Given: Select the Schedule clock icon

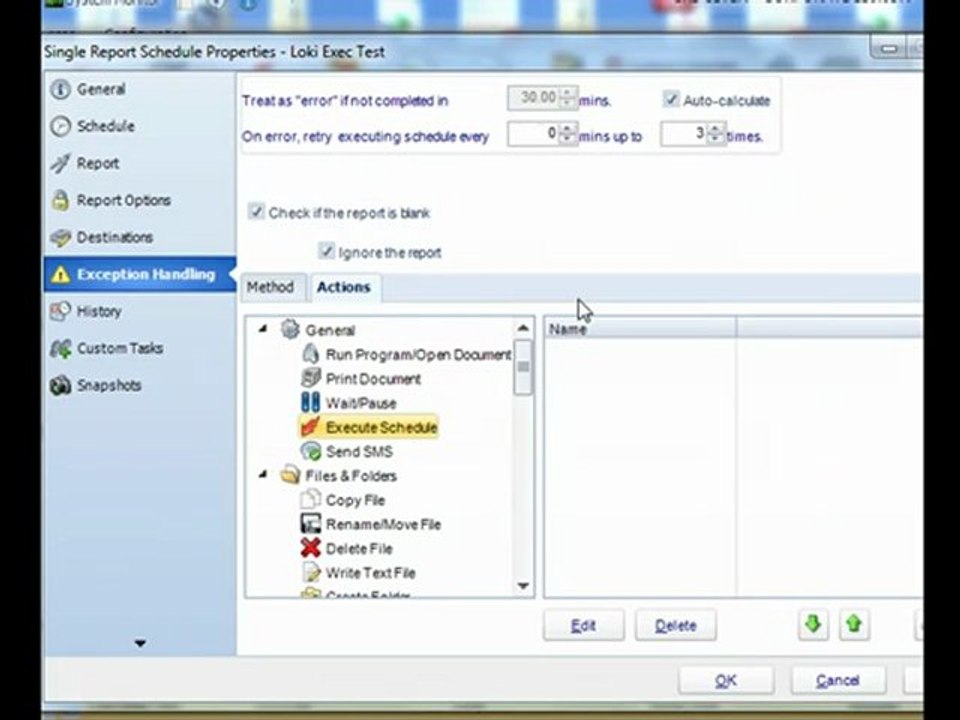Looking at the screenshot, I should 60,126.
